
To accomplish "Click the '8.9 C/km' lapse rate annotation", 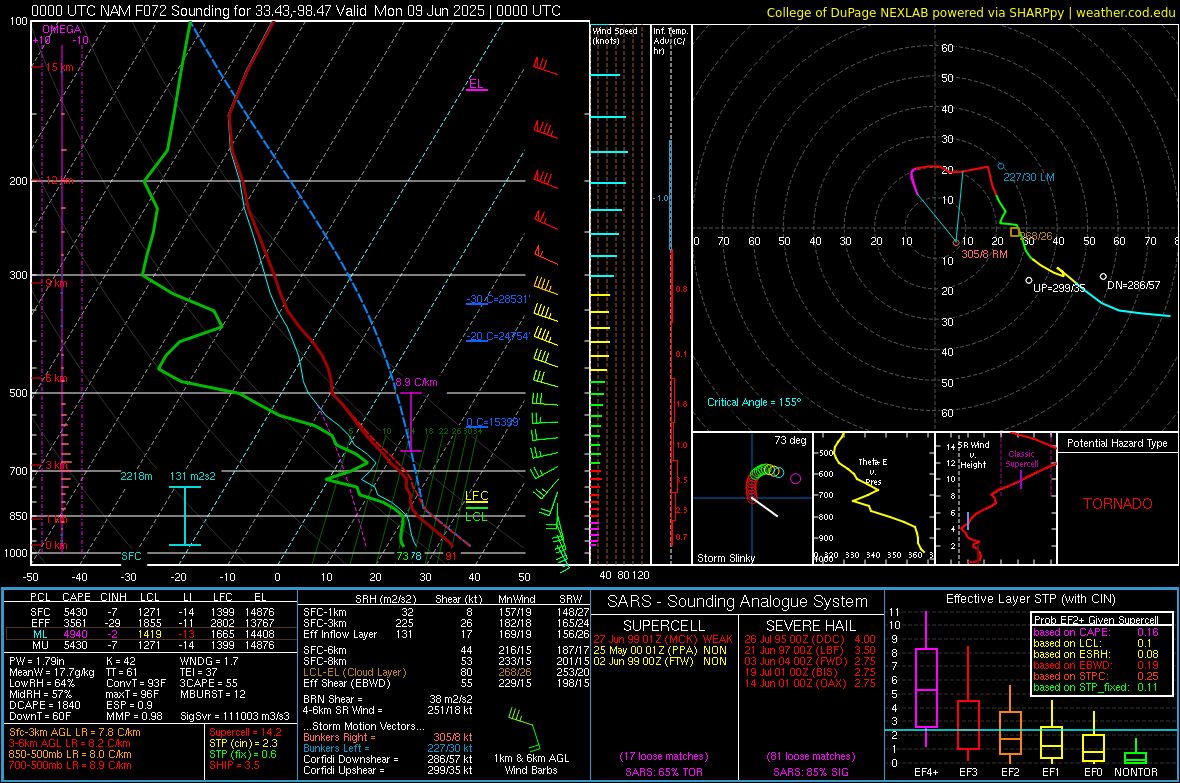I will (x=416, y=382).
